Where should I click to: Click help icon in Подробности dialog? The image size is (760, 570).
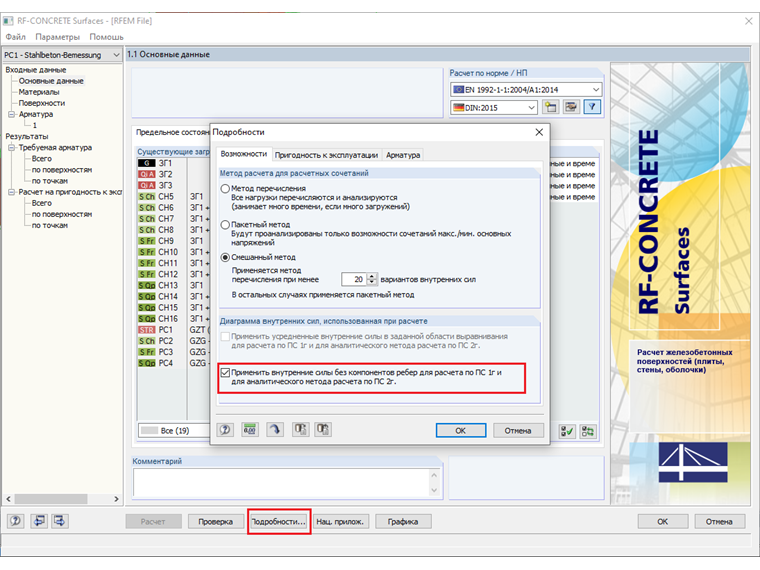225,430
